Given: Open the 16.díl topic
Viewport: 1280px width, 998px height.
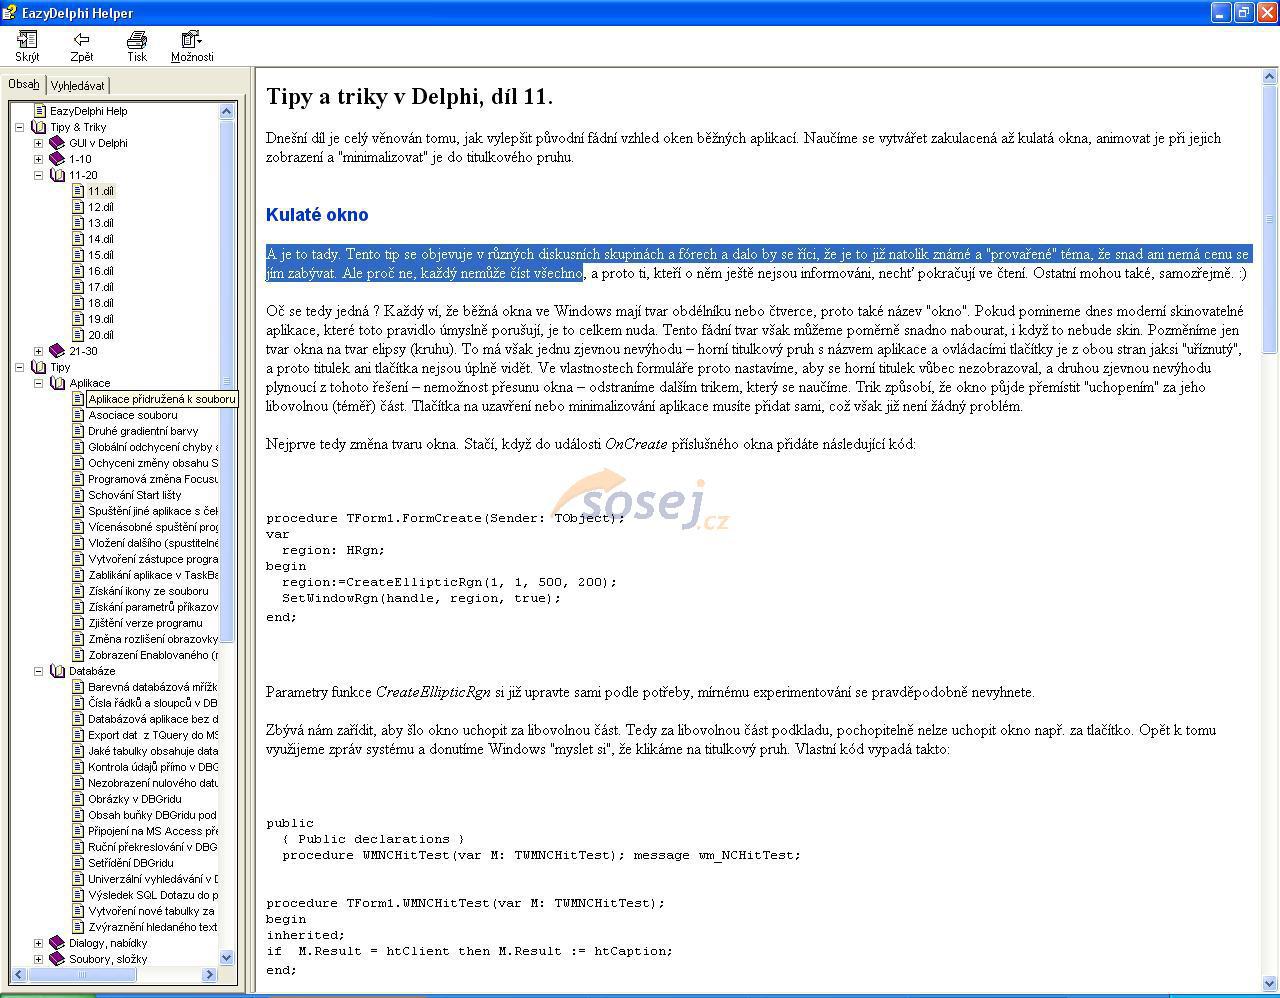Looking at the screenshot, I should tap(101, 271).
